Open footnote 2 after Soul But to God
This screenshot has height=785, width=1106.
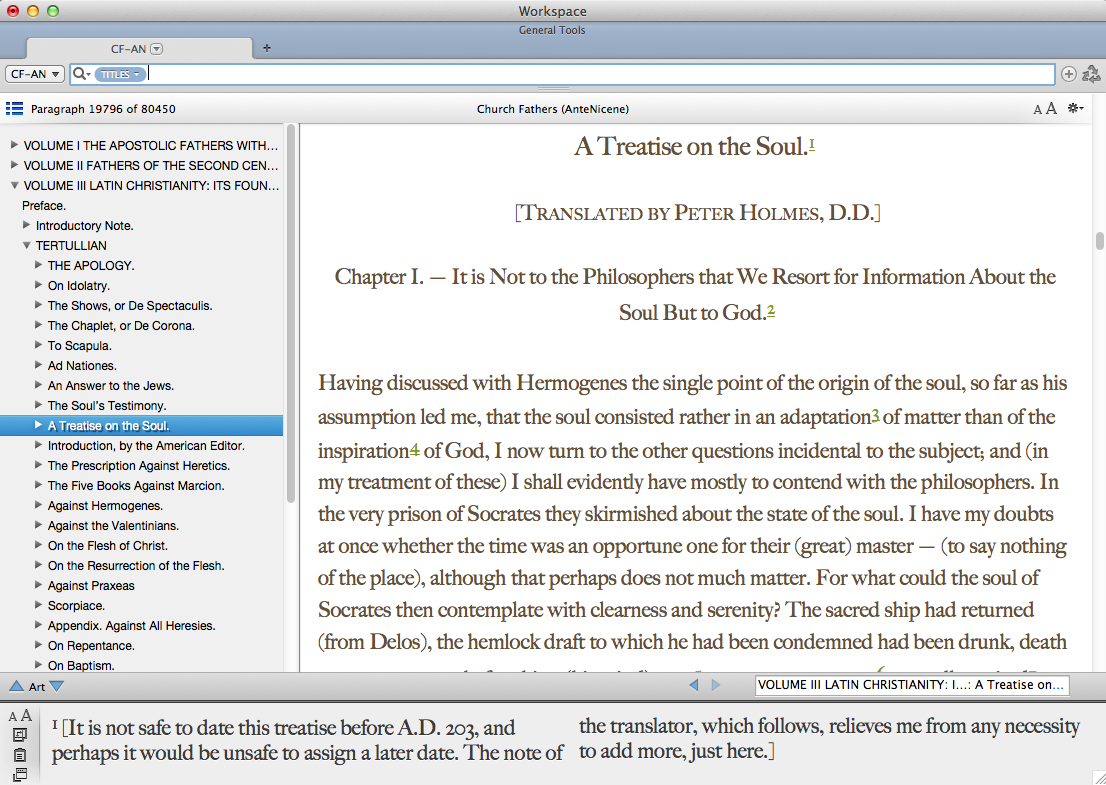point(771,310)
